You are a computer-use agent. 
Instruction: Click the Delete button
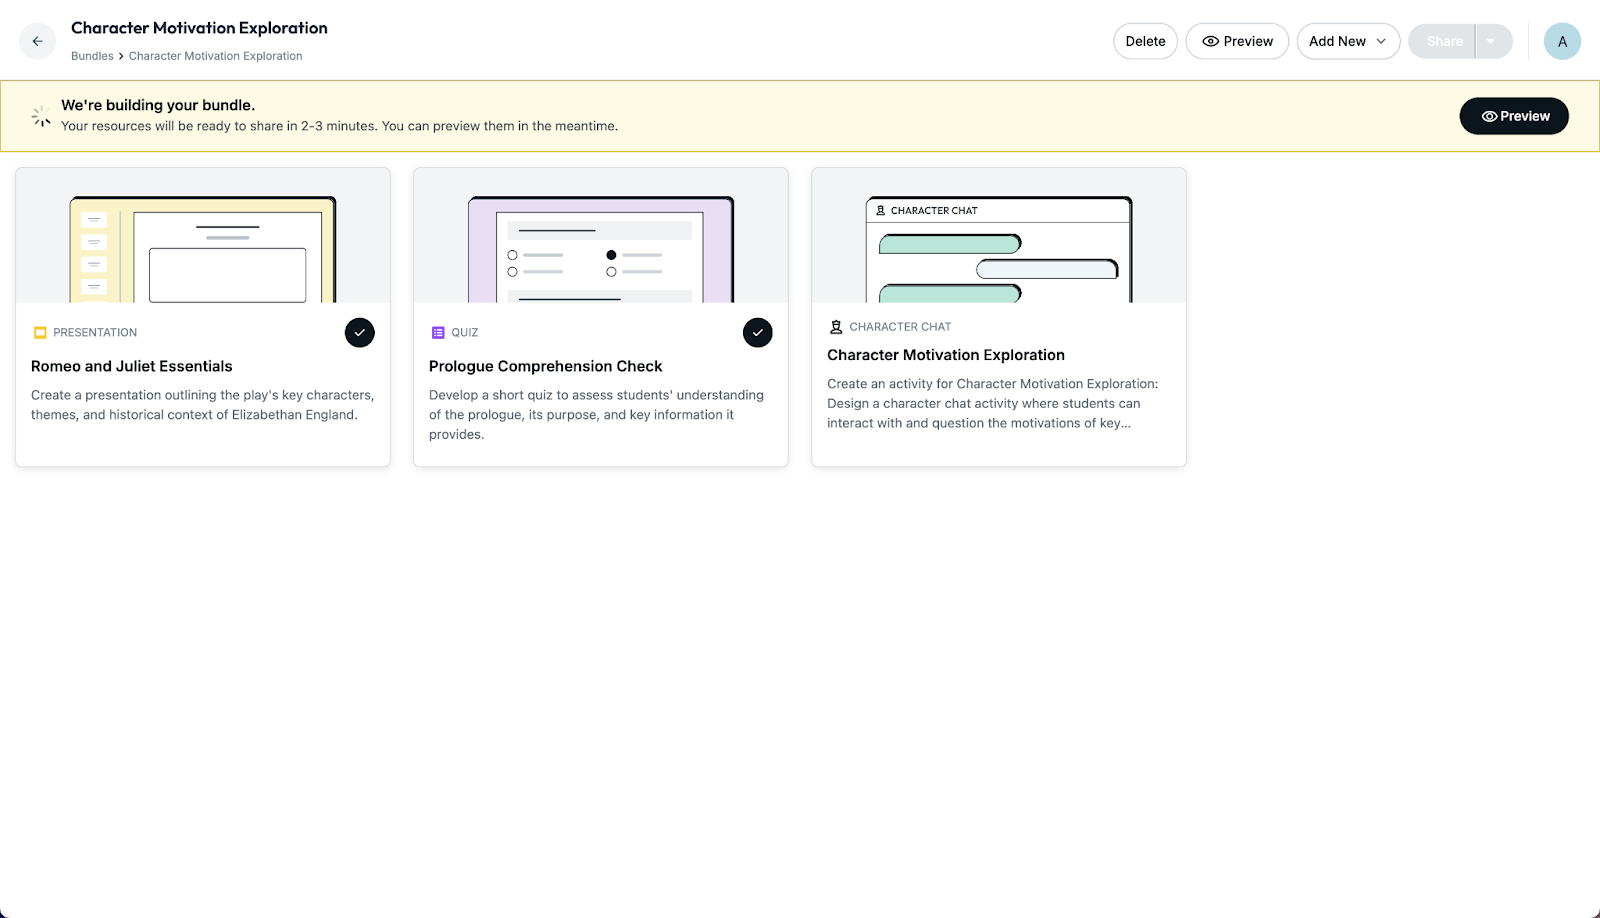click(1145, 41)
